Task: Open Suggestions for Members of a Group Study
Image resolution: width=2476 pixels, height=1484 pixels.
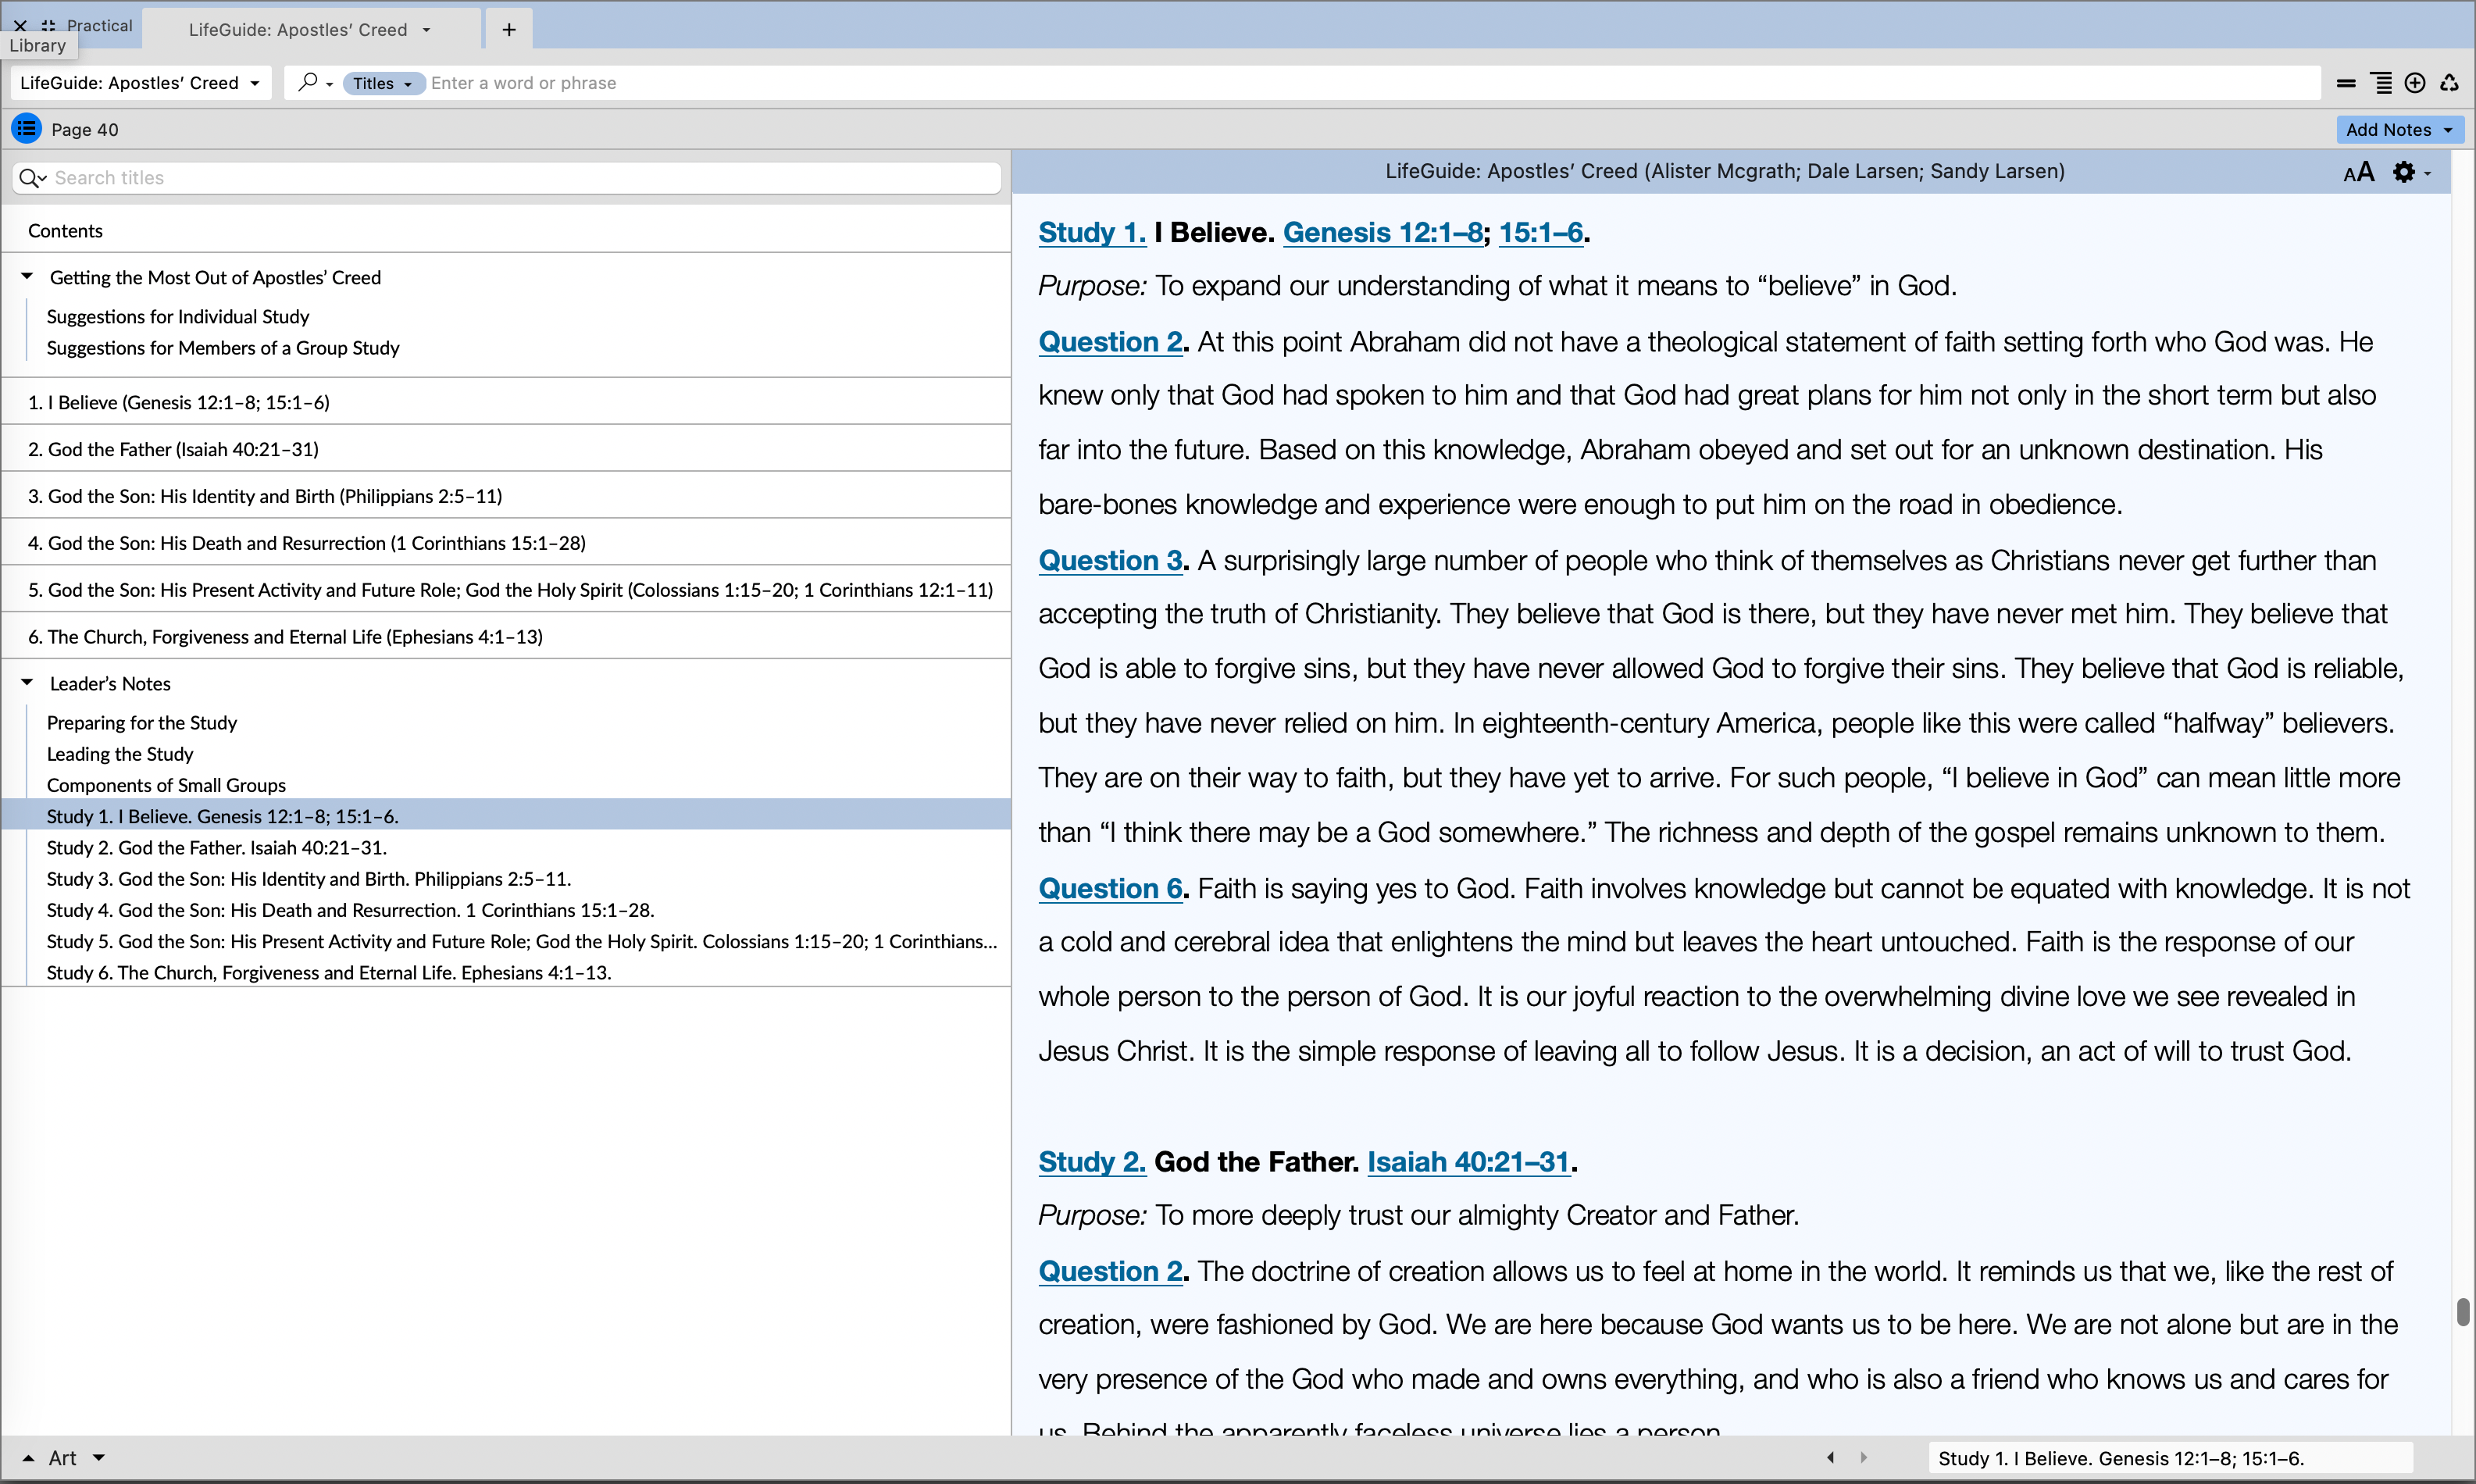Action: (x=223, y=347)
